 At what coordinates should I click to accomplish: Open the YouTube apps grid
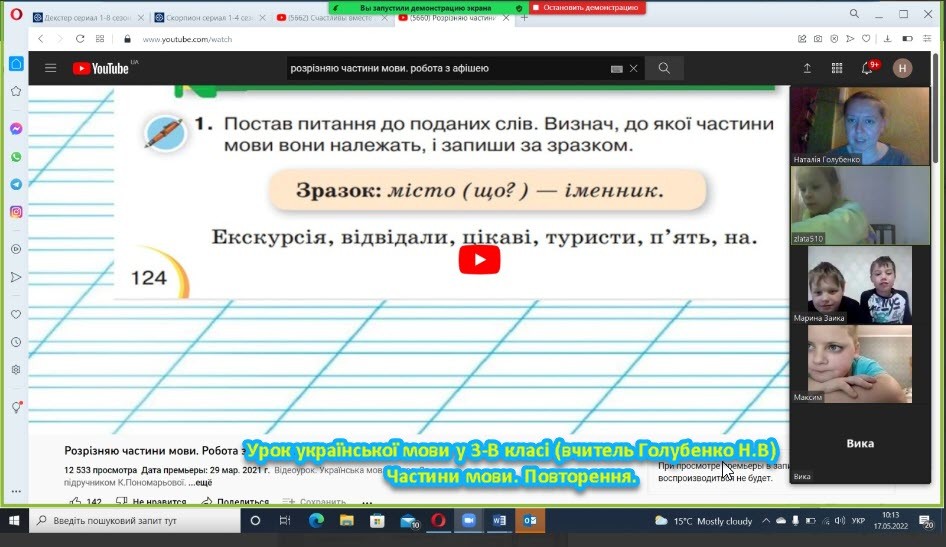click(837, 68)
